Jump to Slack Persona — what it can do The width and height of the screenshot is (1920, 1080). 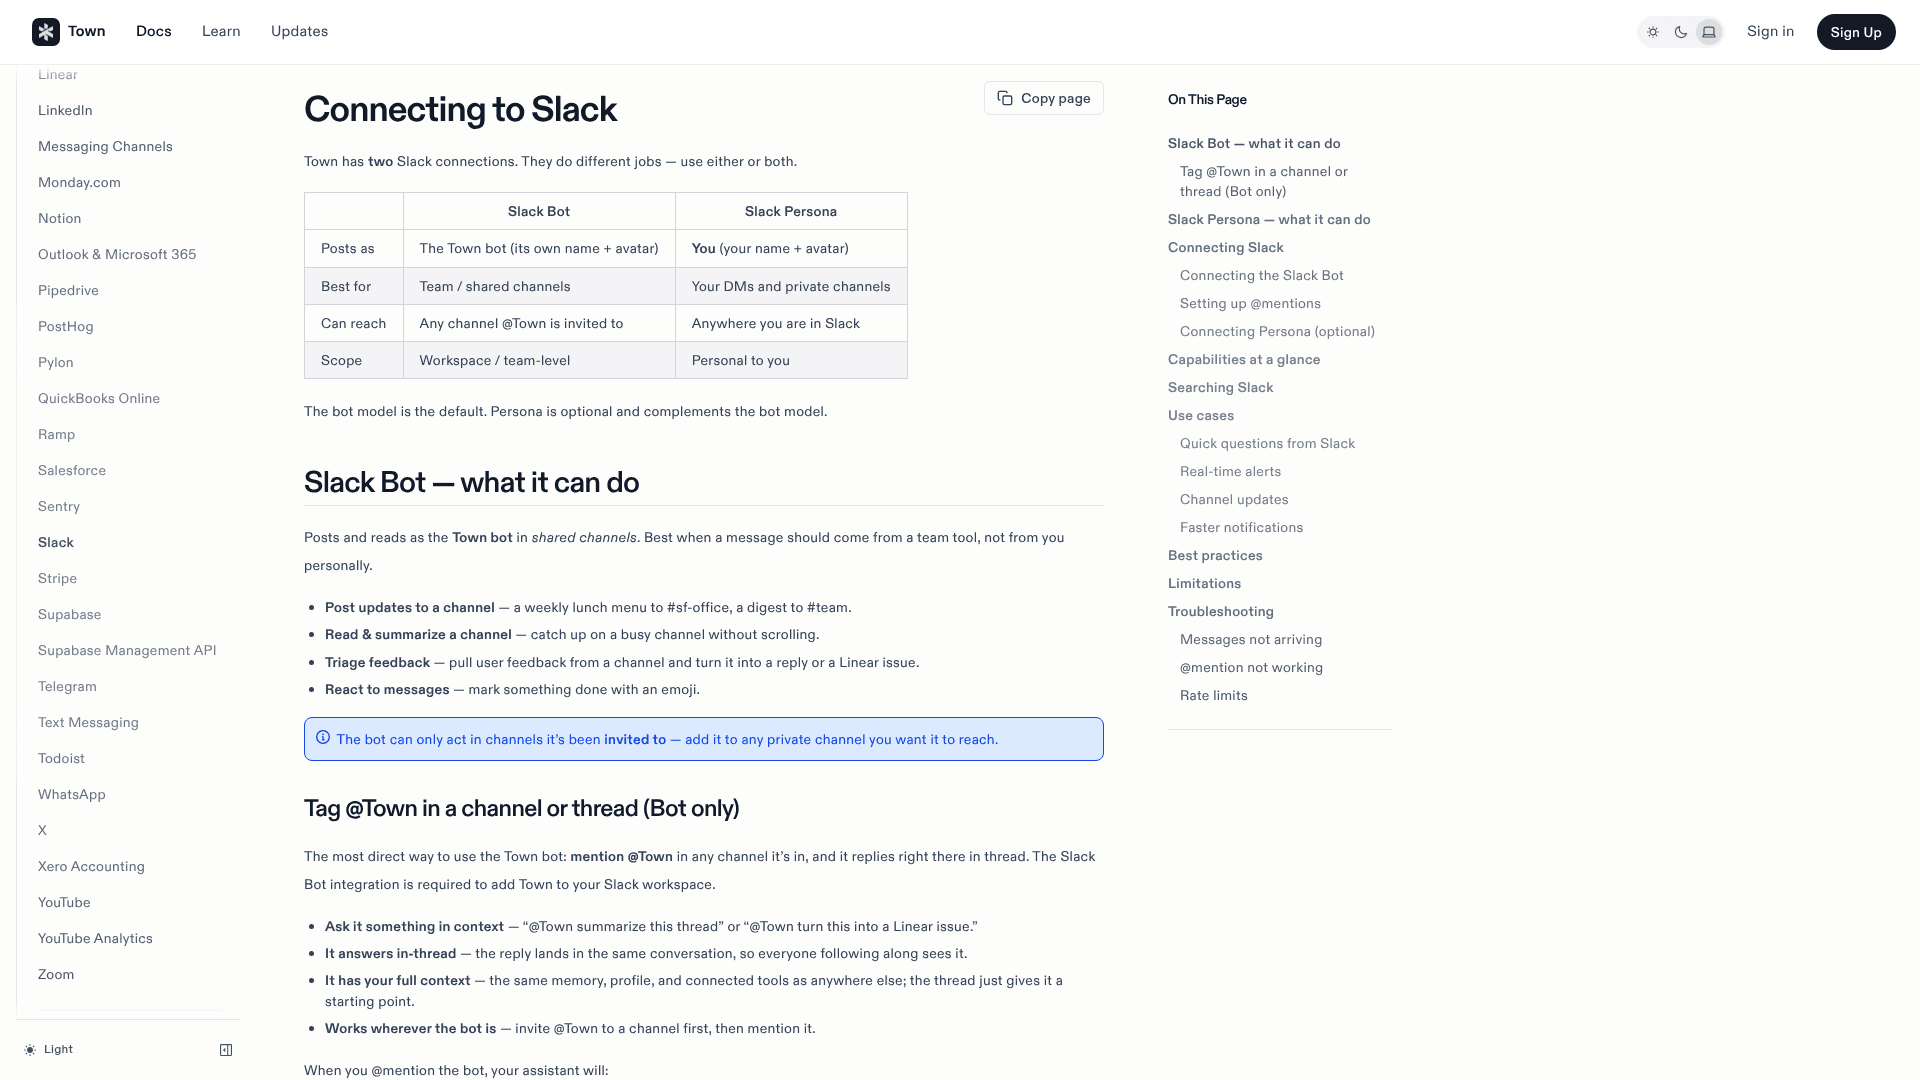1269,220
